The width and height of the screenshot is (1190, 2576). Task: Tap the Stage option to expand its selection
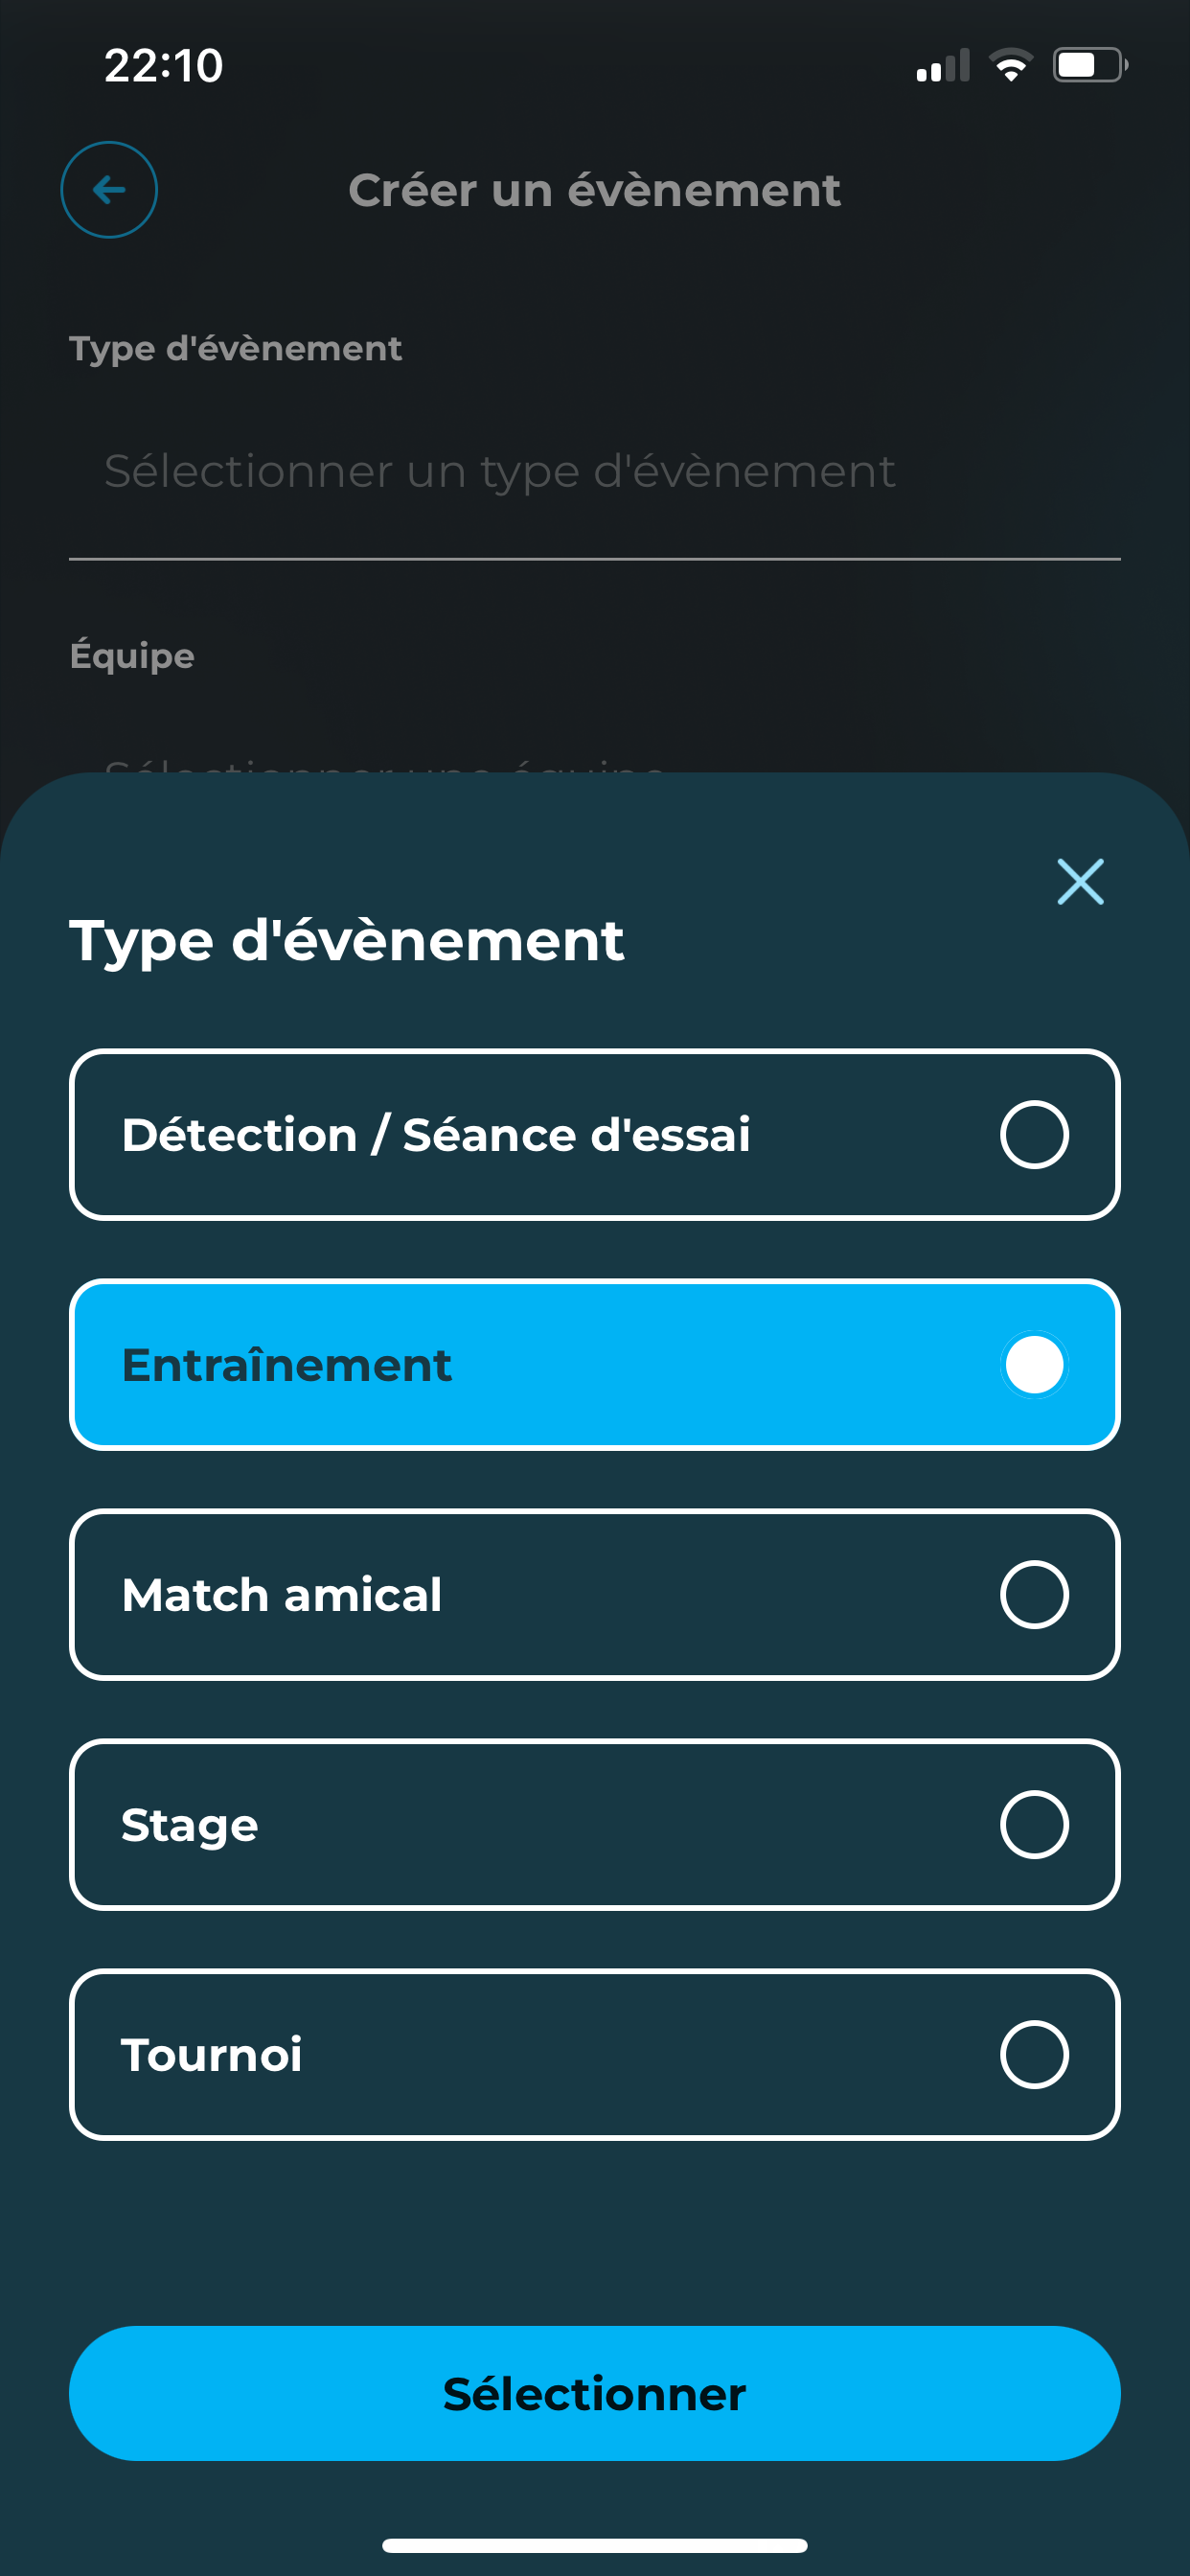pos(595,1826)
